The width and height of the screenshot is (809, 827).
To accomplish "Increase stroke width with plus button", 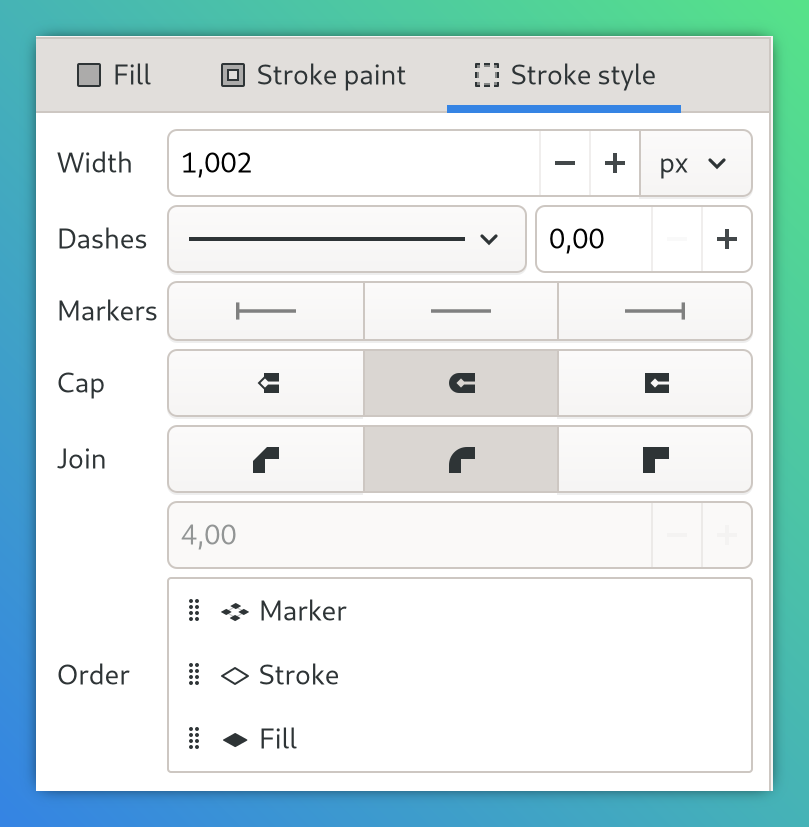I will point(614,163).
